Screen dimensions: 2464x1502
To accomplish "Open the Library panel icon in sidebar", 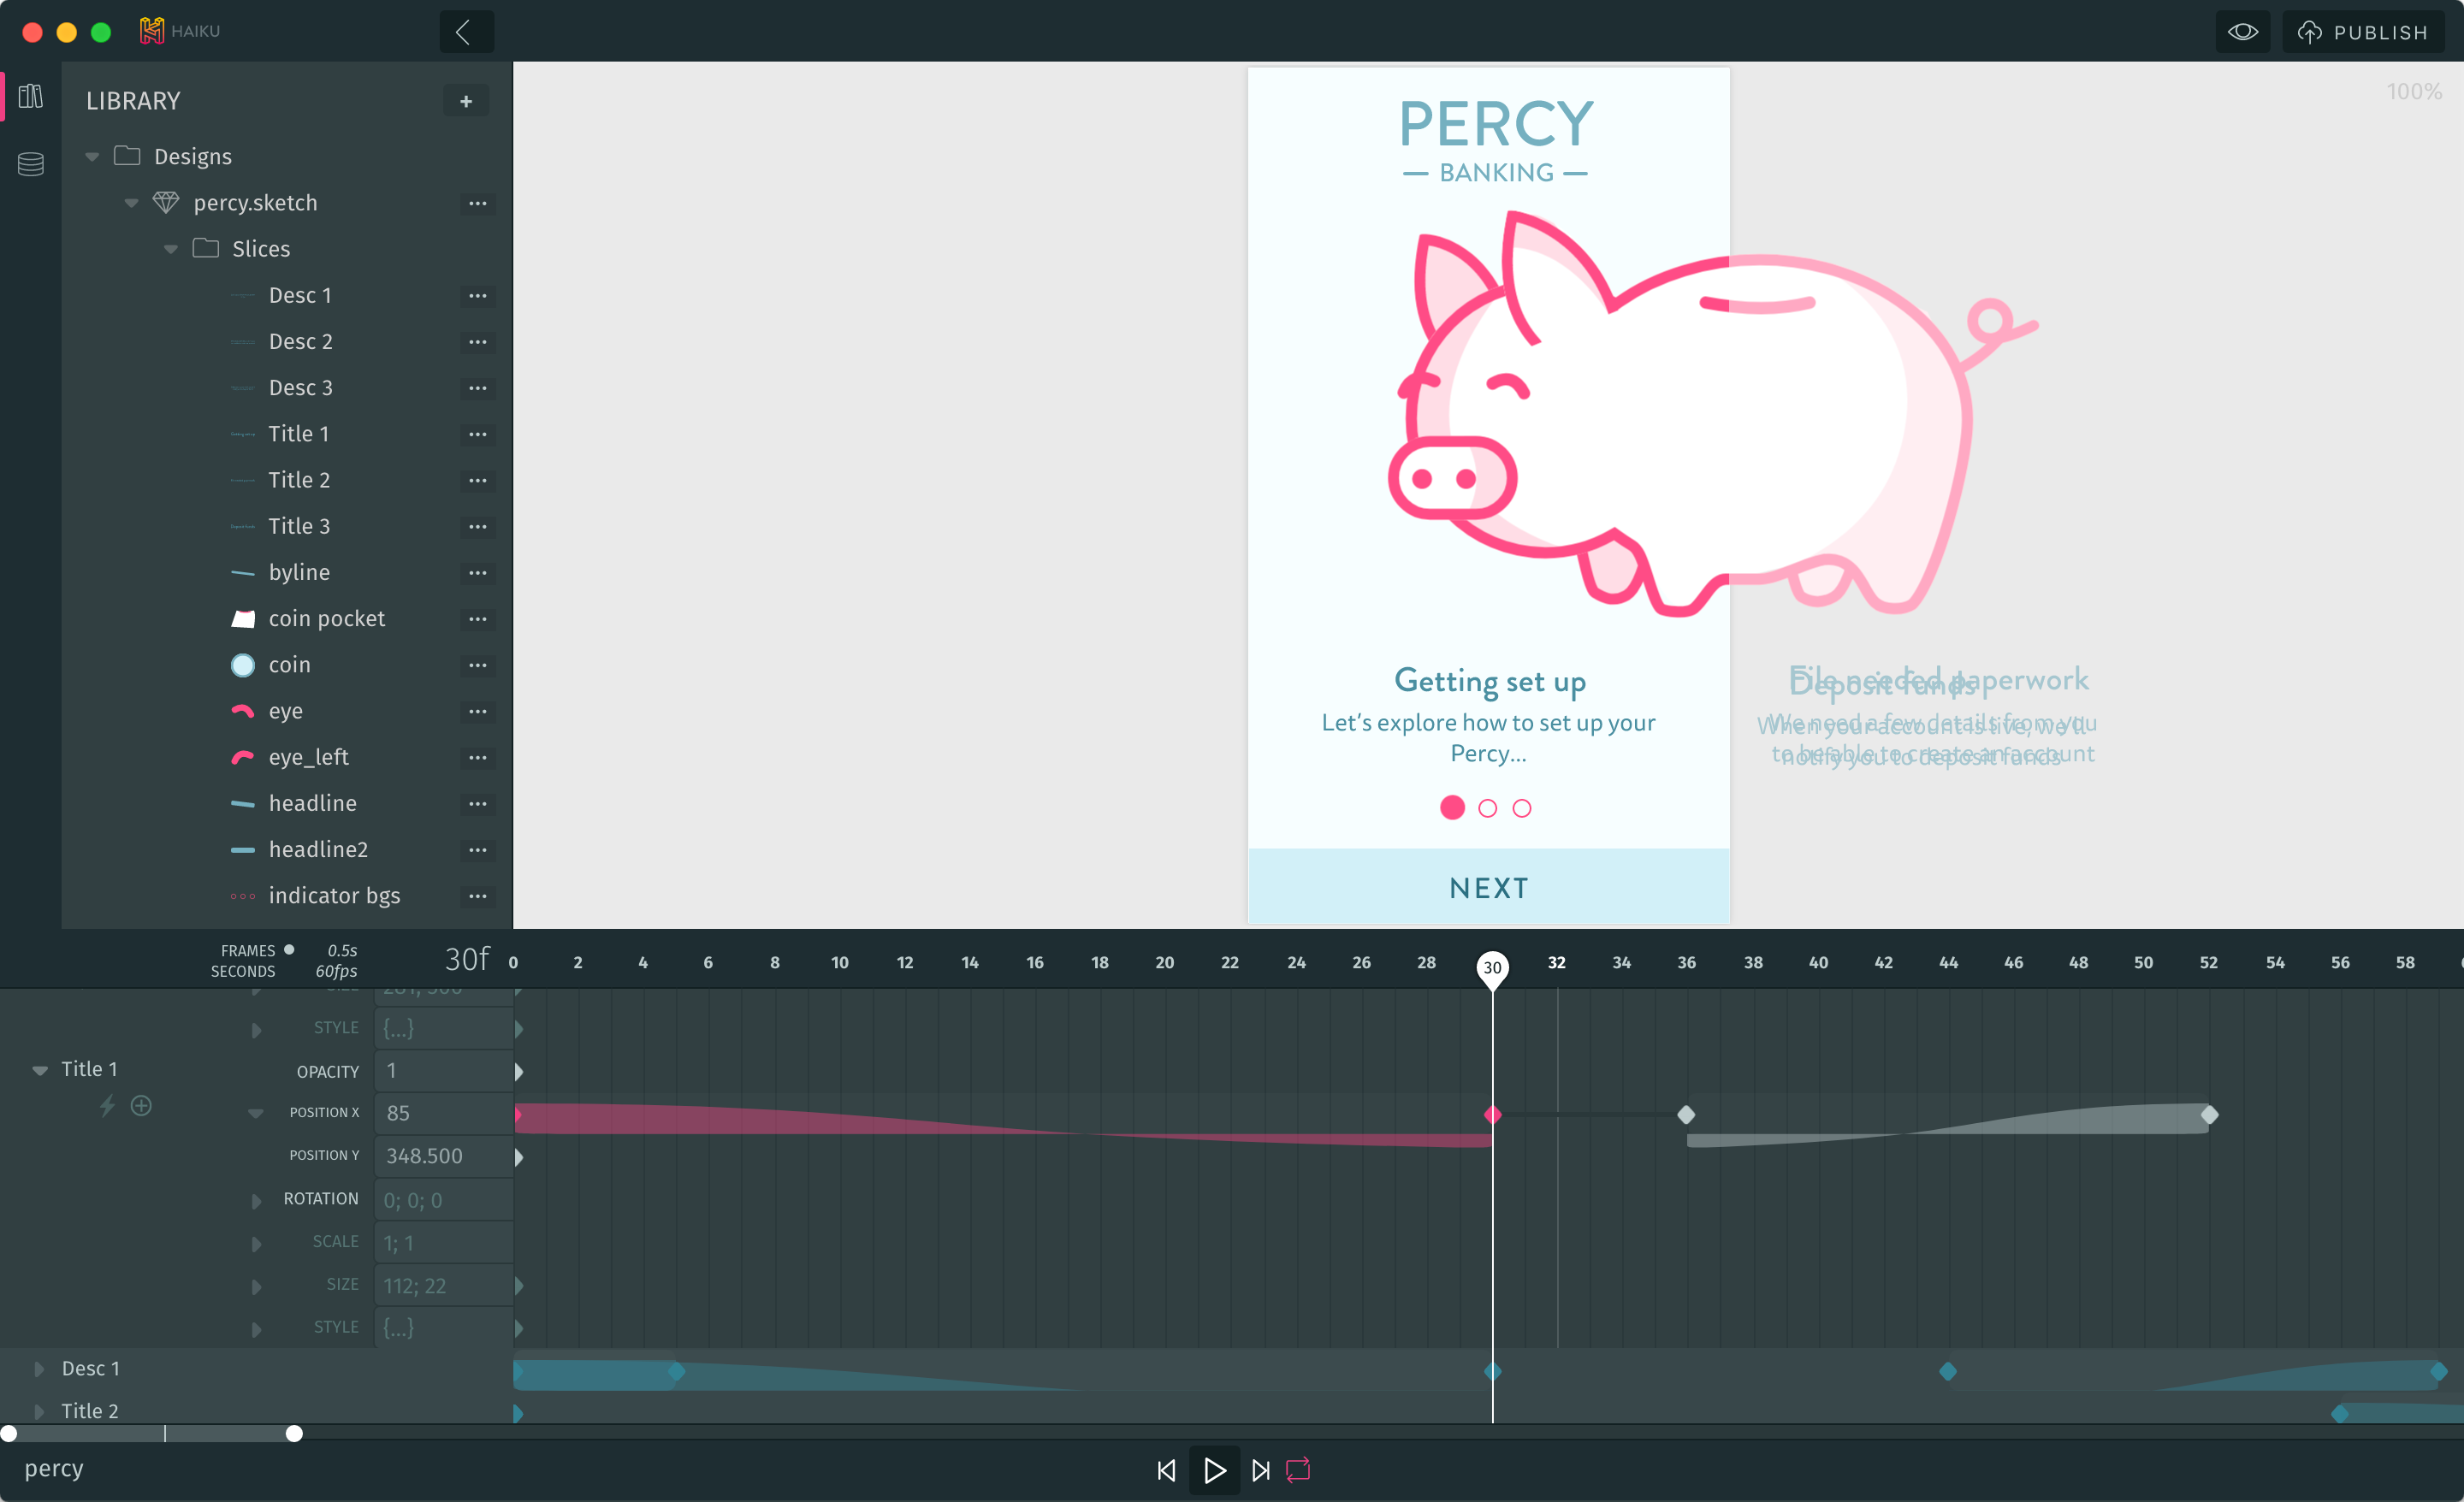I will [31, 97].
